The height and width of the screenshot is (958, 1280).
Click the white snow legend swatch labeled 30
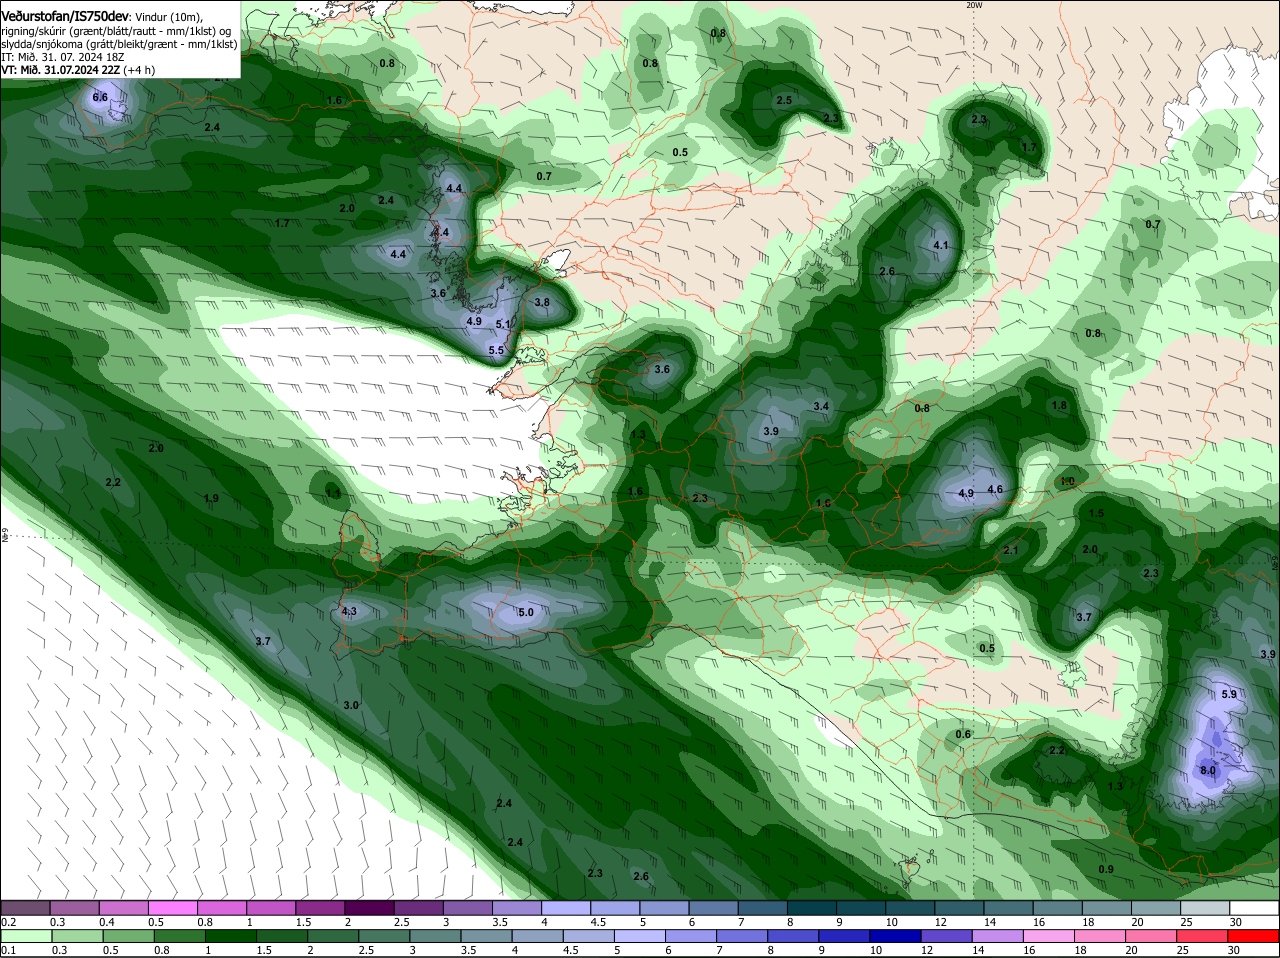tap(1254, 908)
